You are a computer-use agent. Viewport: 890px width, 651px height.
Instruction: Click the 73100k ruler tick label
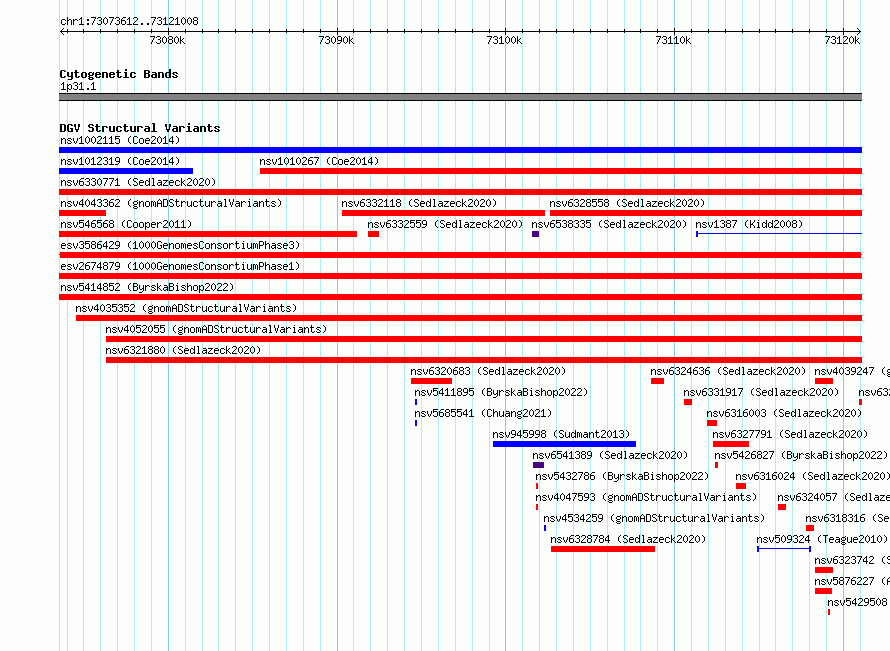click(x=504, y=40)
